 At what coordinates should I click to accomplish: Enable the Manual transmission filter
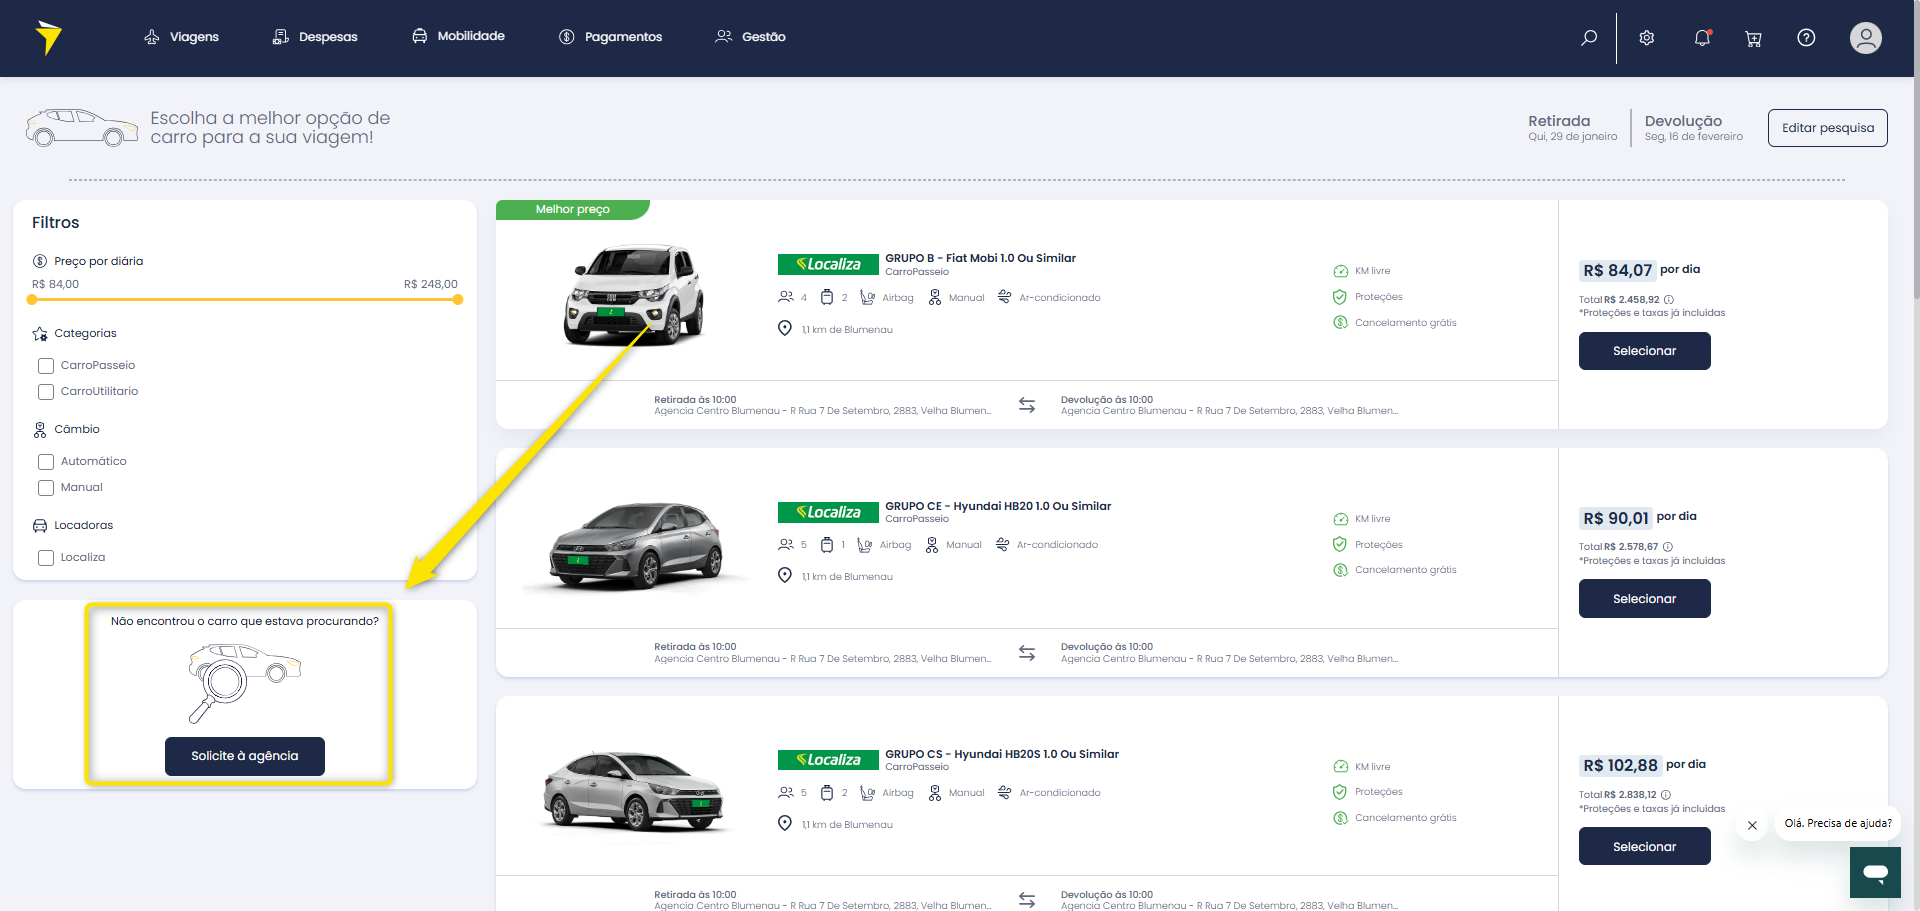(46, 488)
